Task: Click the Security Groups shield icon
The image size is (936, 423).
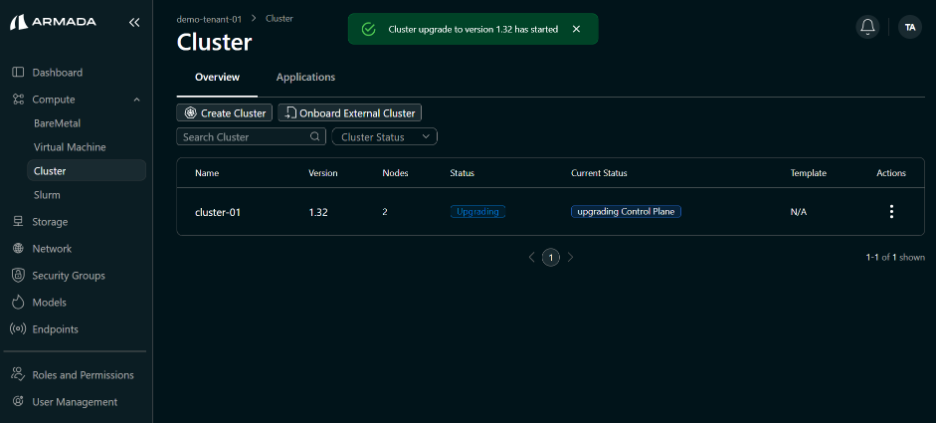Action: (x=18, y=275)
